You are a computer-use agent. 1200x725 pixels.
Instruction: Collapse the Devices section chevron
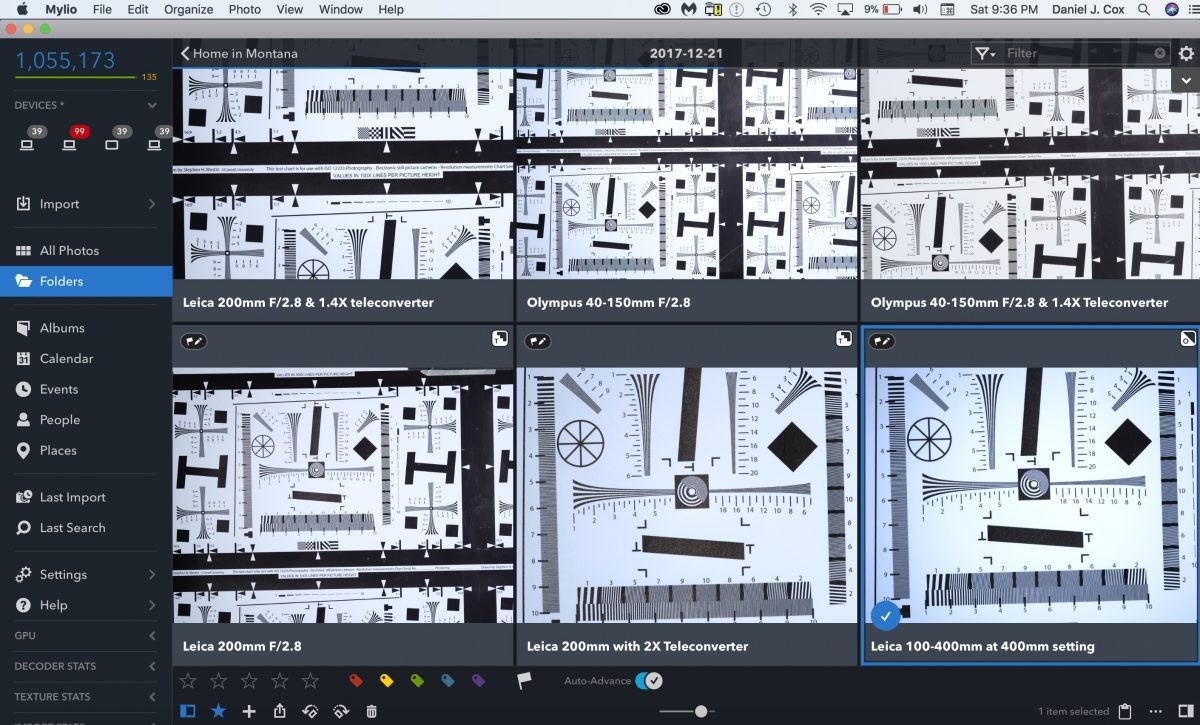tap(152, 105)
